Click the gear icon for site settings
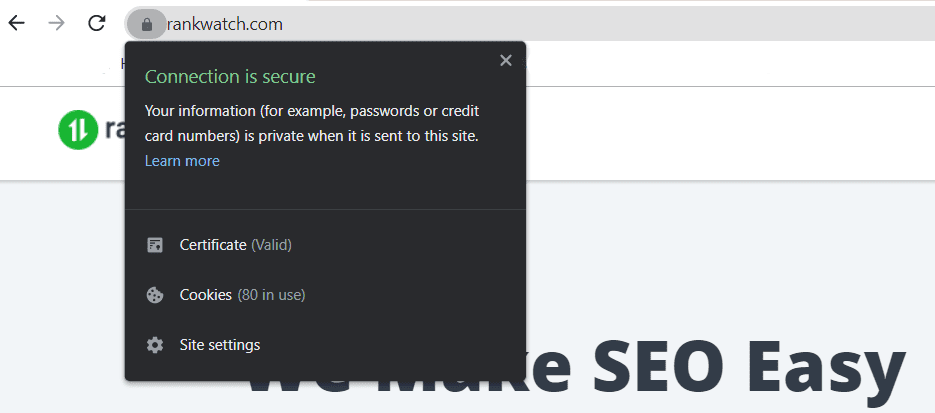Viewport: 935px width, 413px height. pyautogui.click(x=155, y=345)
